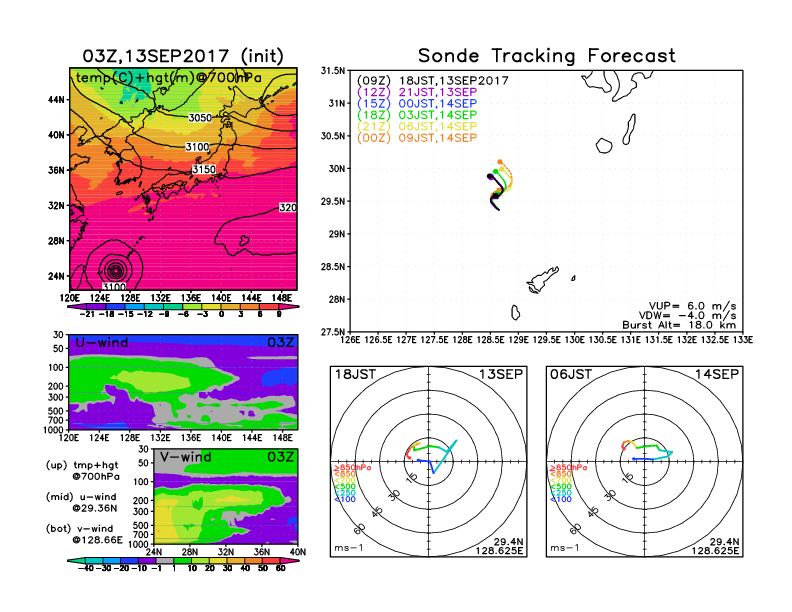Click the "44N" label on the 700hPa map

57,100
